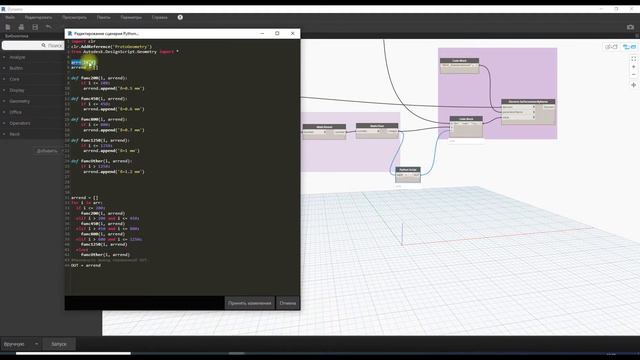Click the Open file toolbar icon
The width and height of the screenshot is (640, 360).
coord(21,27)
